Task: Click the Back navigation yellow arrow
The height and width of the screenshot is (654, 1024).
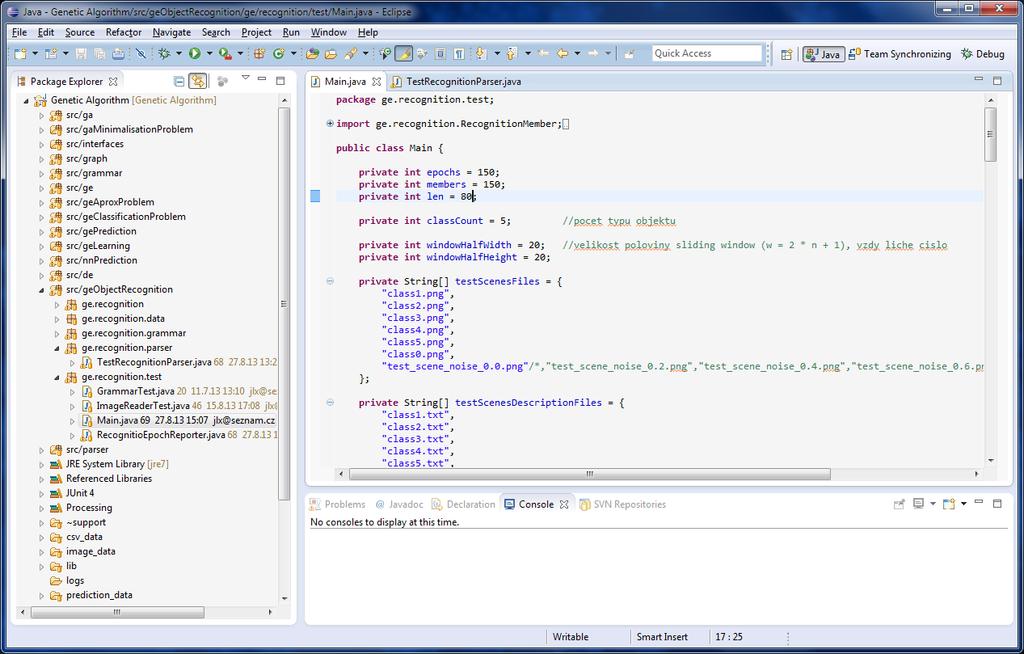Action: tap(562, 54)
